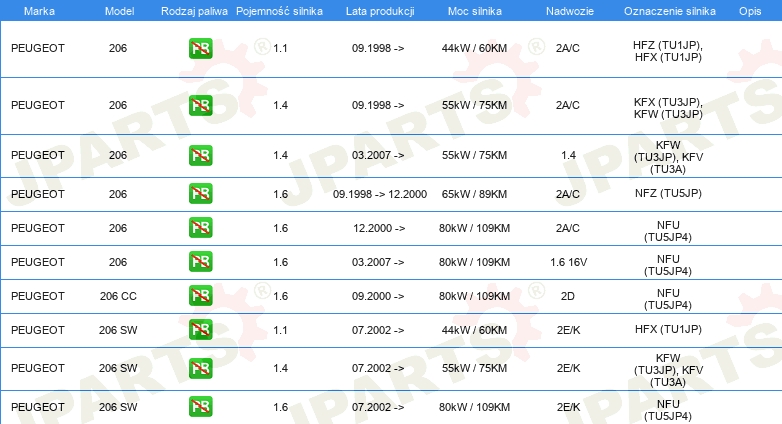
Task: Click the petrol icon in the KFX (TU3JP) row
Action: coord(200,105)
